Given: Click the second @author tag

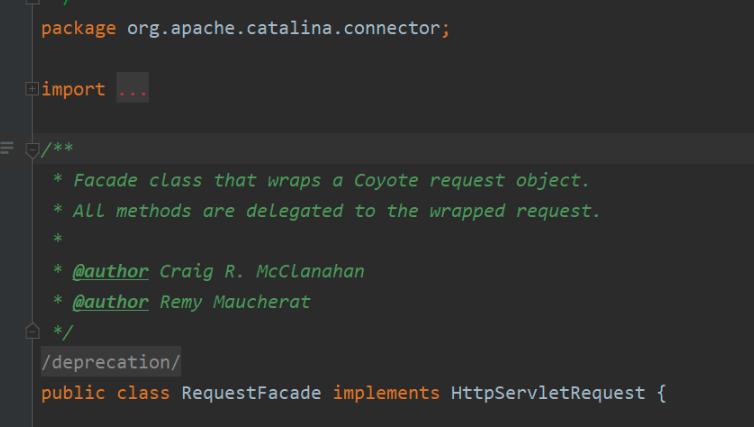Looking at the screenshot, I should [x=110, y=301].
